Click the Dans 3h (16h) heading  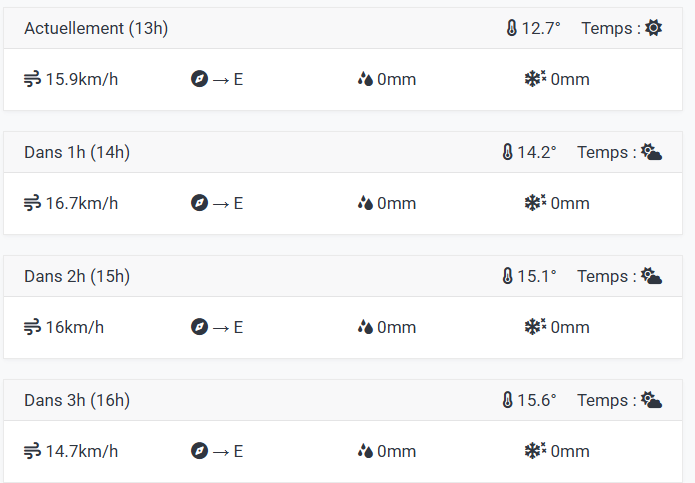pos(77,401)
